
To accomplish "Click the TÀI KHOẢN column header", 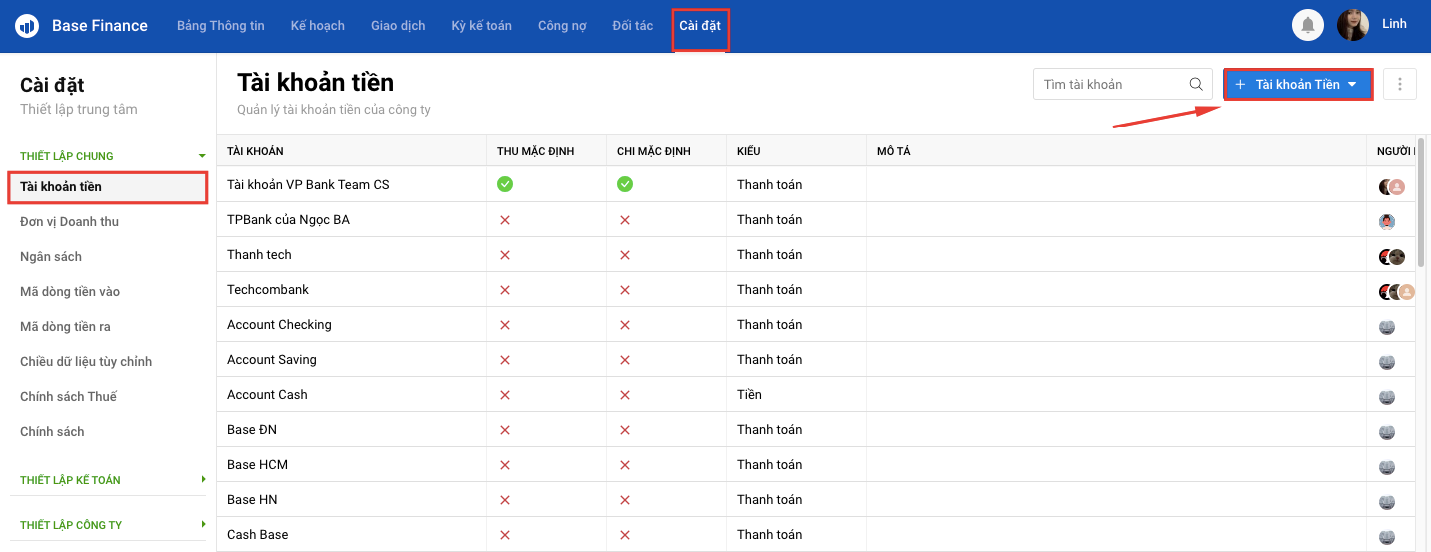I will click(255, 151).
